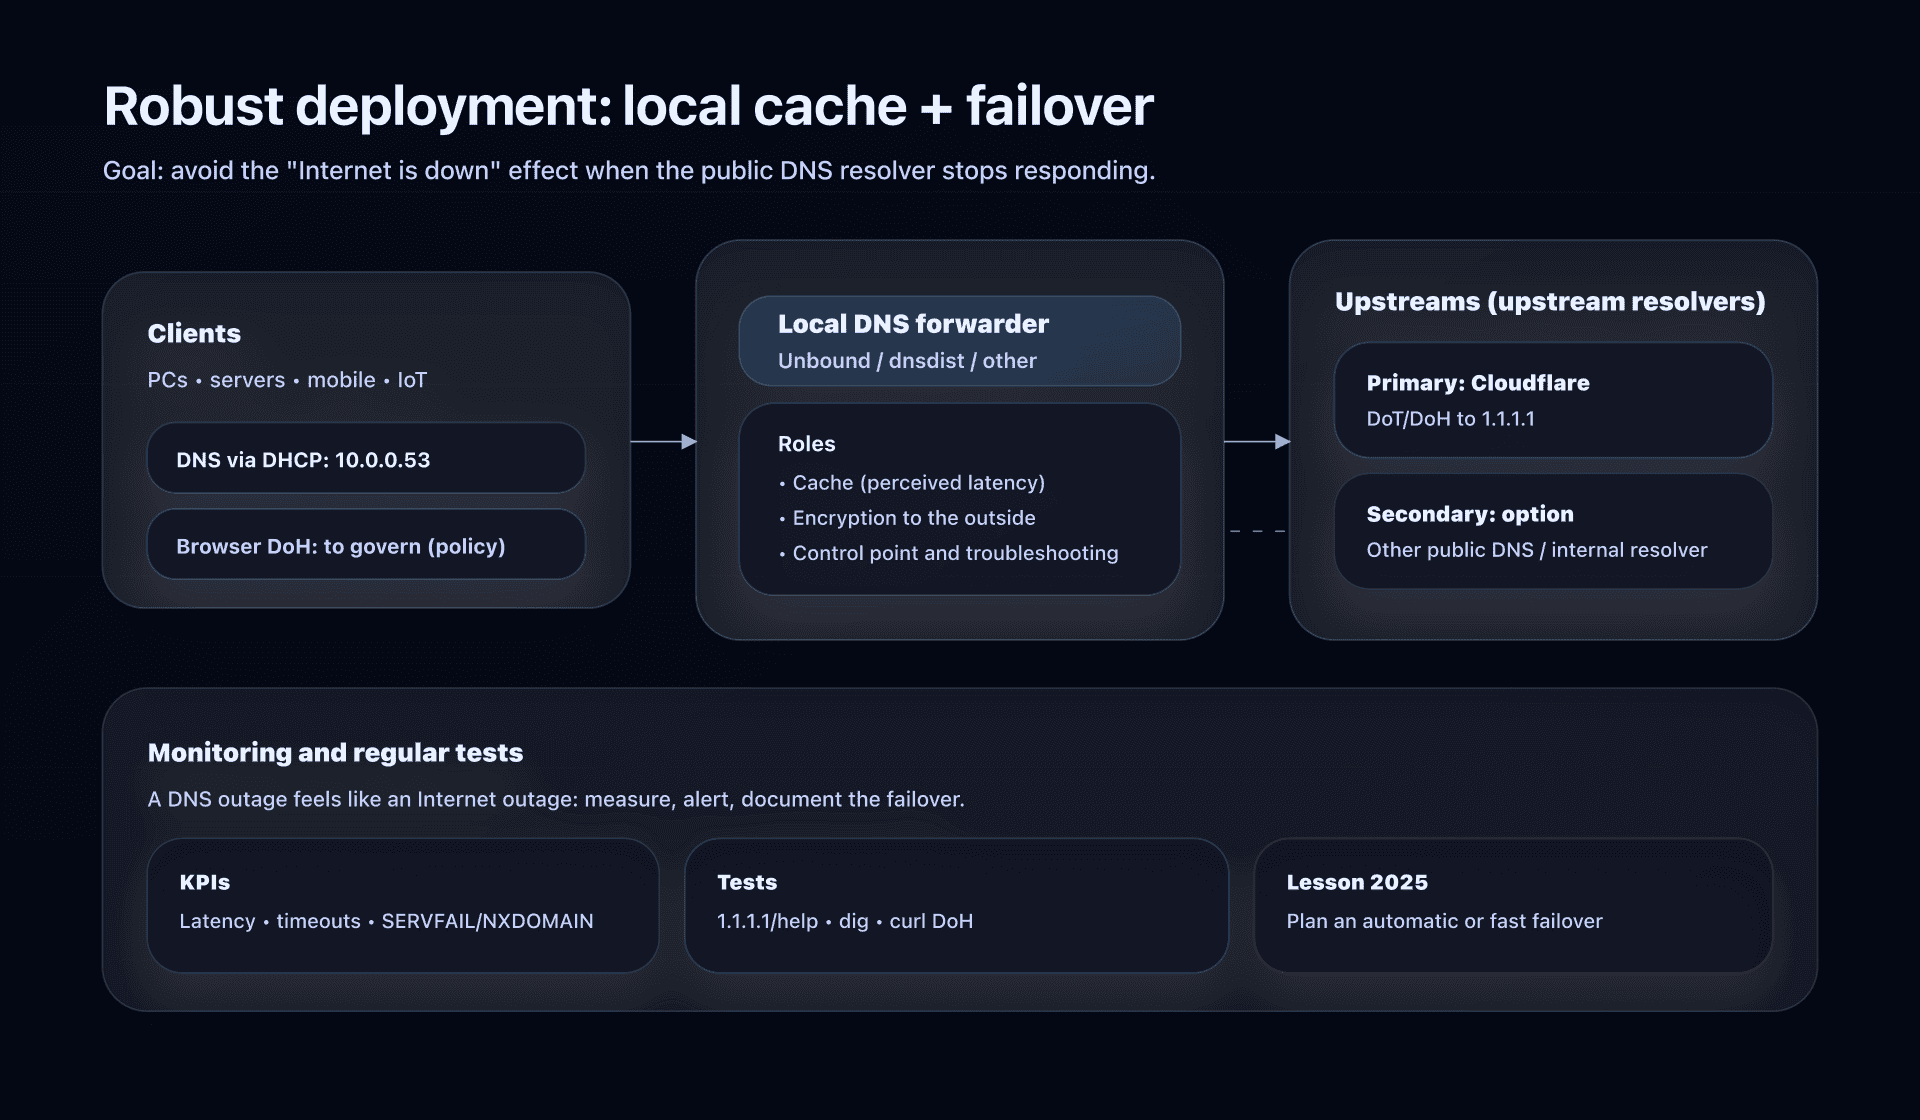The width and height of the screenshot is (1920, 1120).
Task: Select the DNS via DHCP: 10.0.0.53 box
Action: tap(365, 458)
